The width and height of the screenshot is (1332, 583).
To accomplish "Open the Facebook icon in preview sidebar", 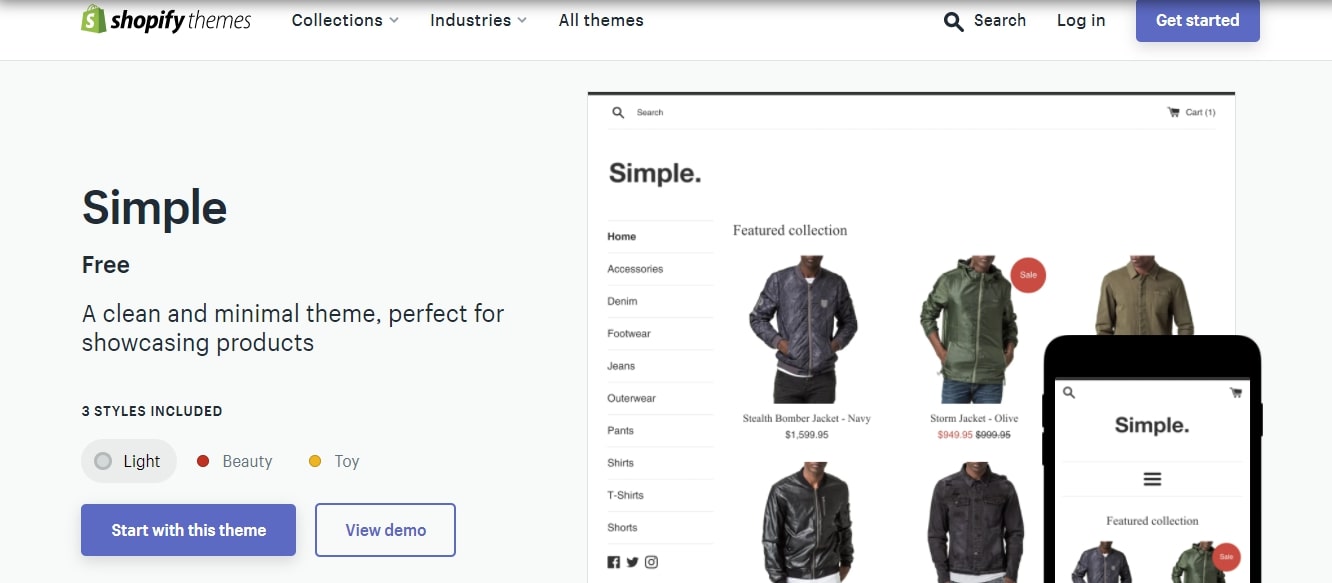I will click(613, 562).
